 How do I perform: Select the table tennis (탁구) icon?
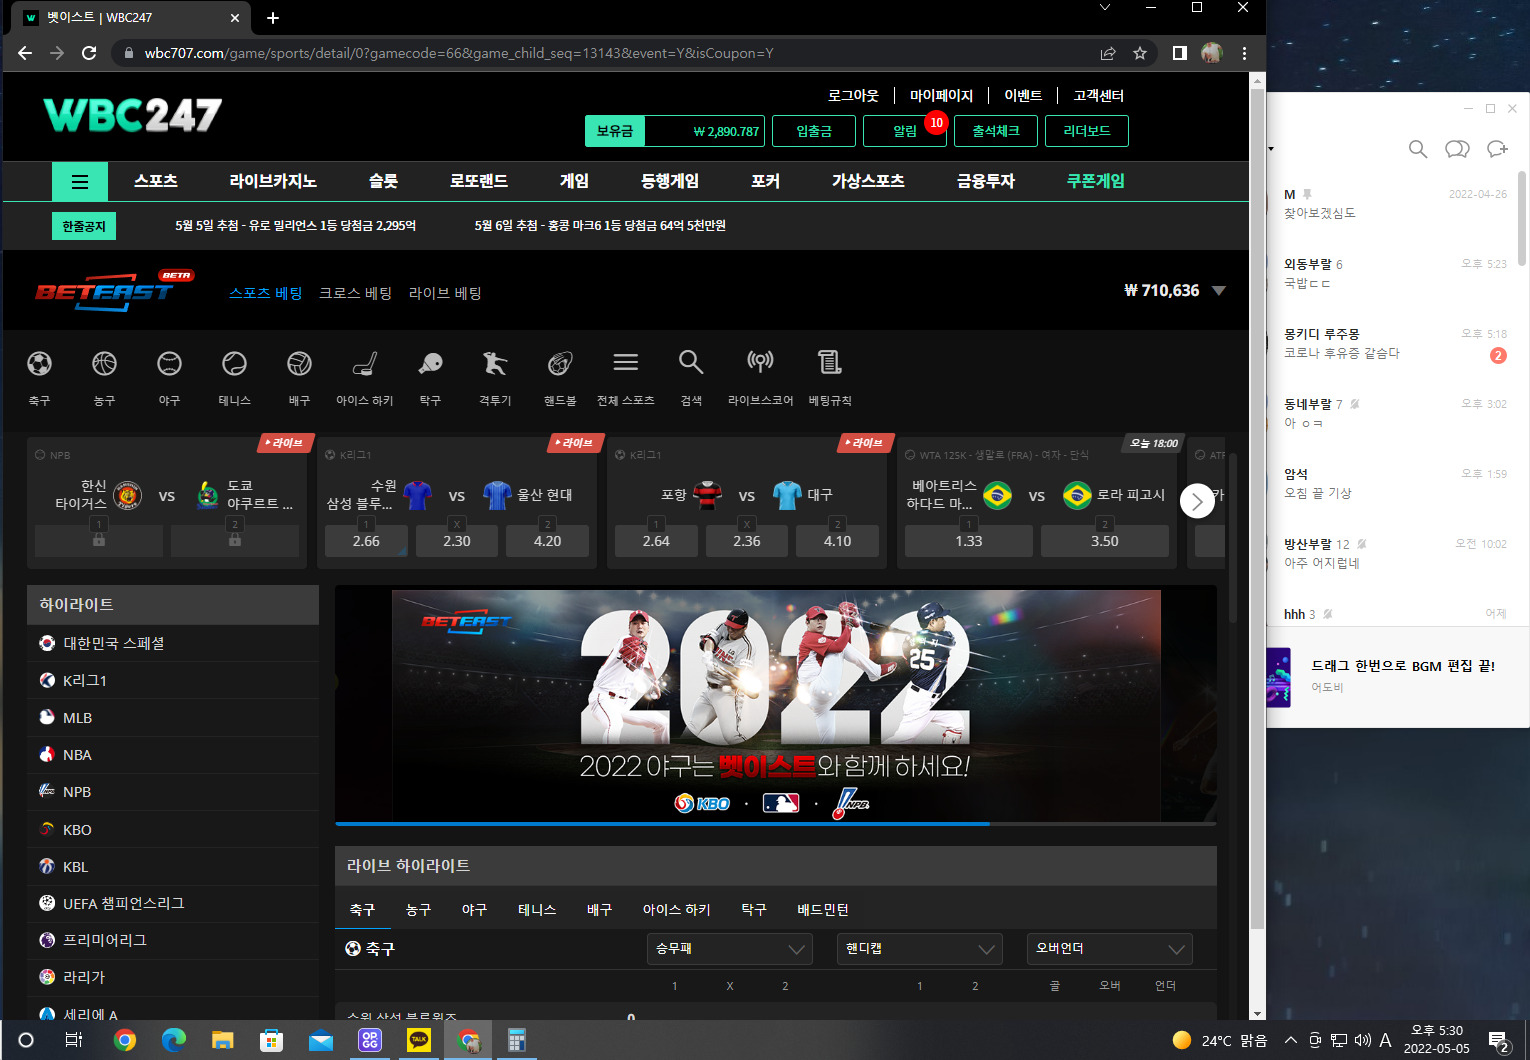click(x=430, y=364)
